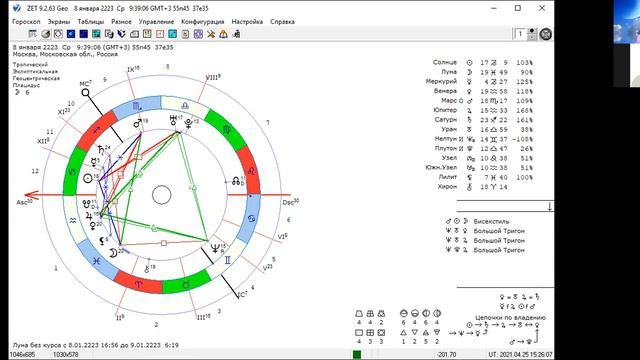The width and height of the screenshot is (640, 360).
Task: Click the copy documents toolbar icon
Action: coord(109,34)
